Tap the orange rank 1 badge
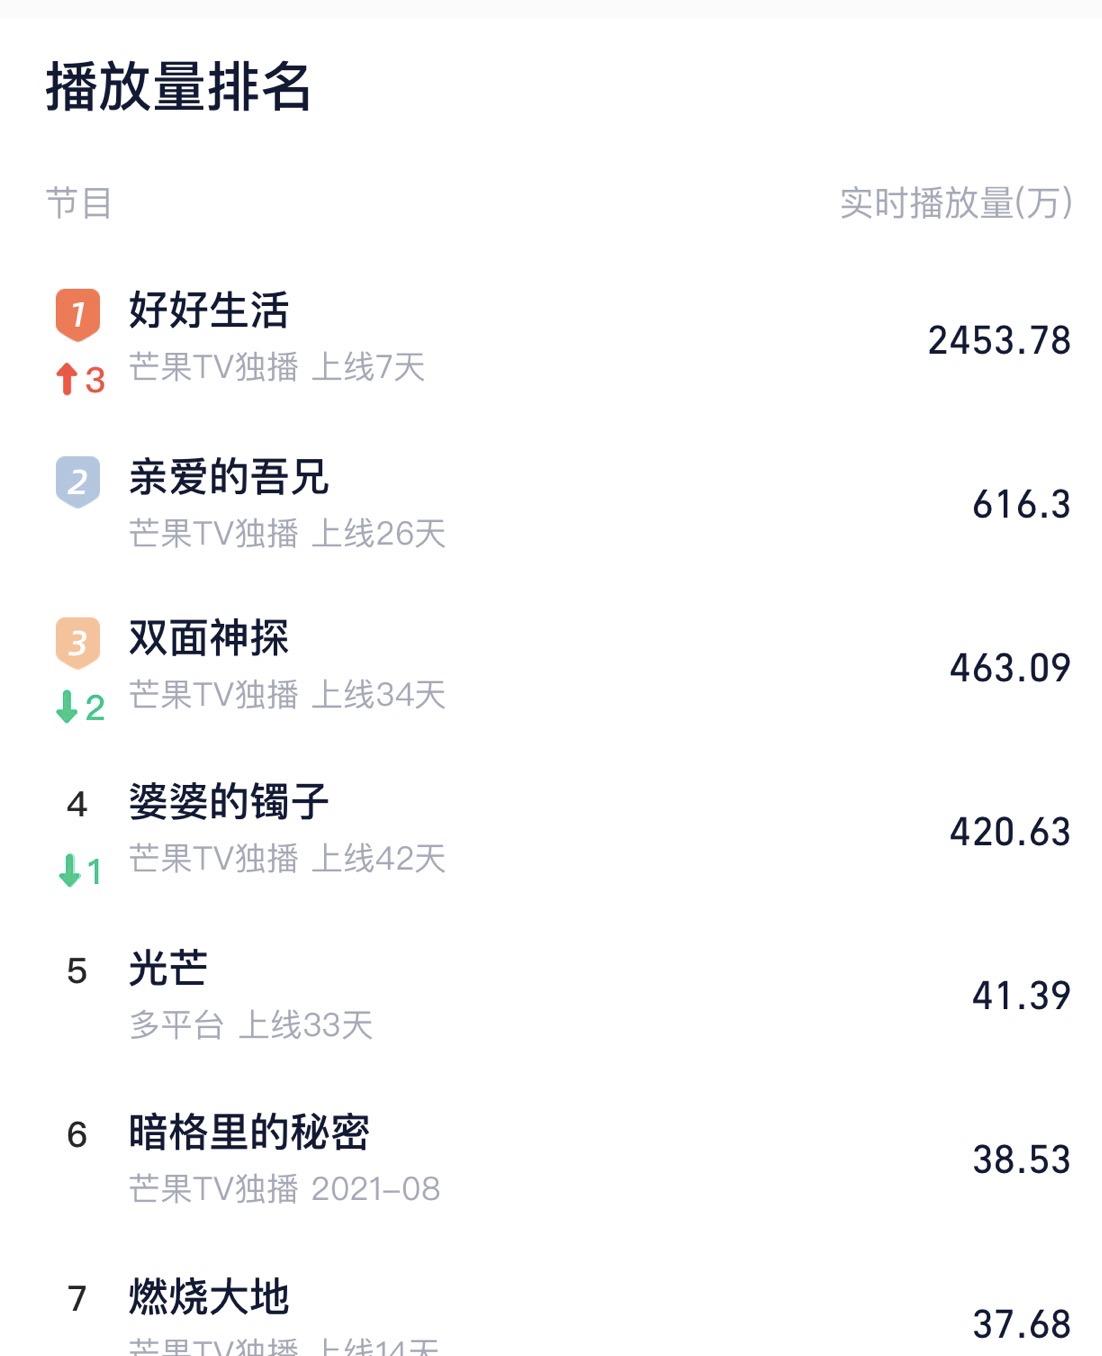Screen dimensions: 1102x1356 (77, 315)
